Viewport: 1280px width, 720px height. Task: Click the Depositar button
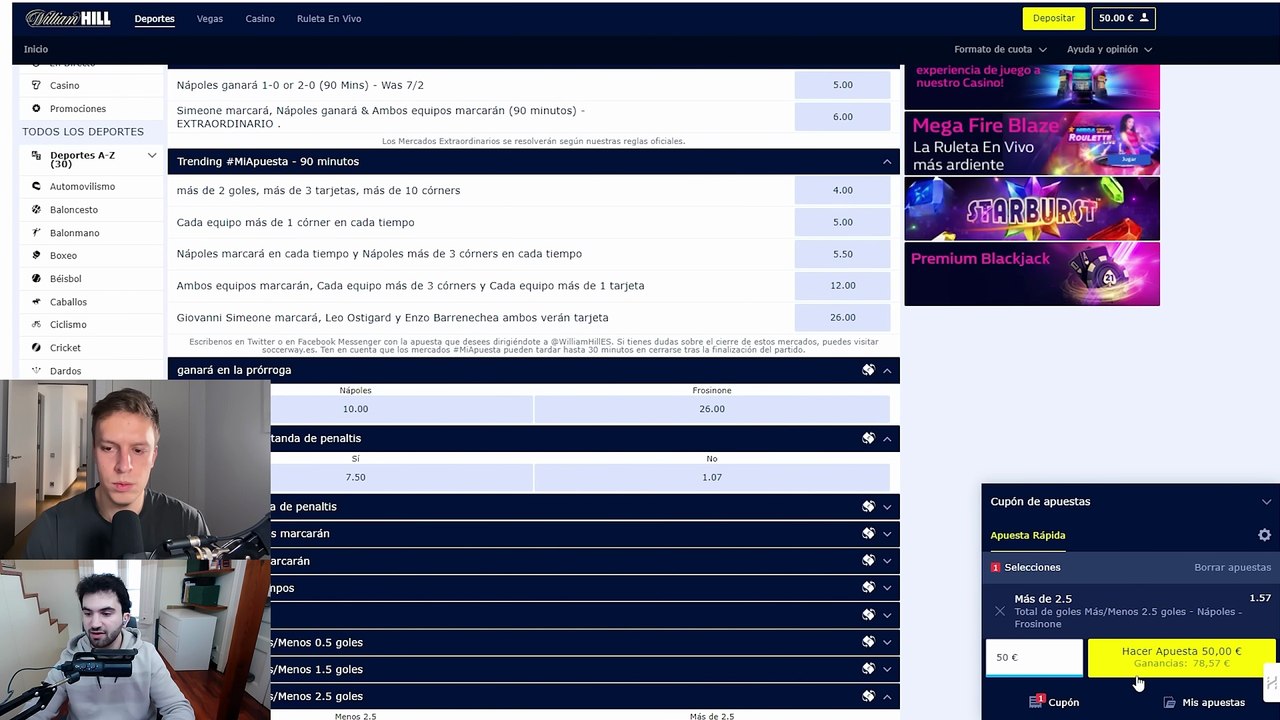[x=1054, y=18]
